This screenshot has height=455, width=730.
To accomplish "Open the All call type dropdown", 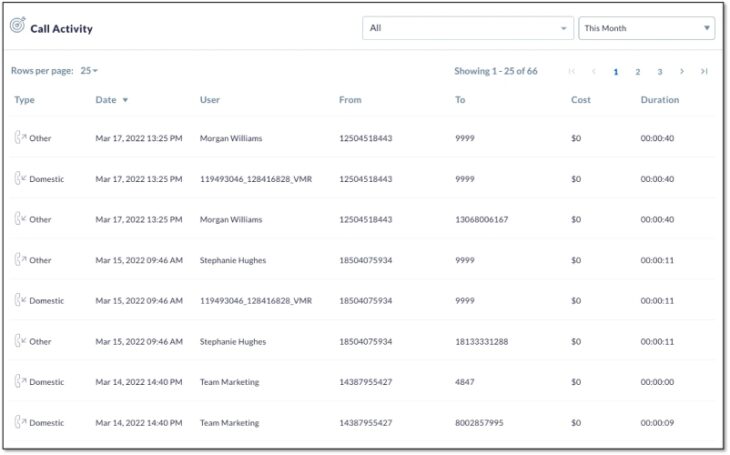I will click(468, 28).
